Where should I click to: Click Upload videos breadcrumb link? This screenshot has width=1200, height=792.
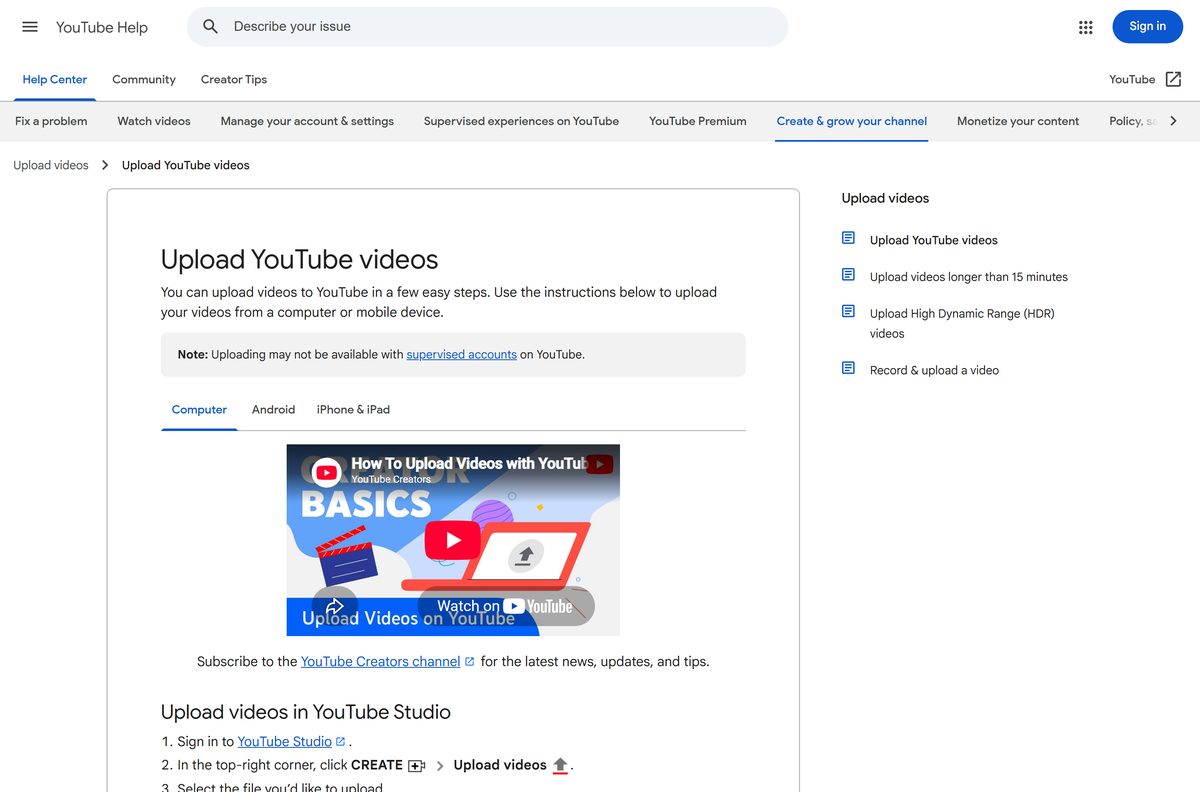click(51, 165)
